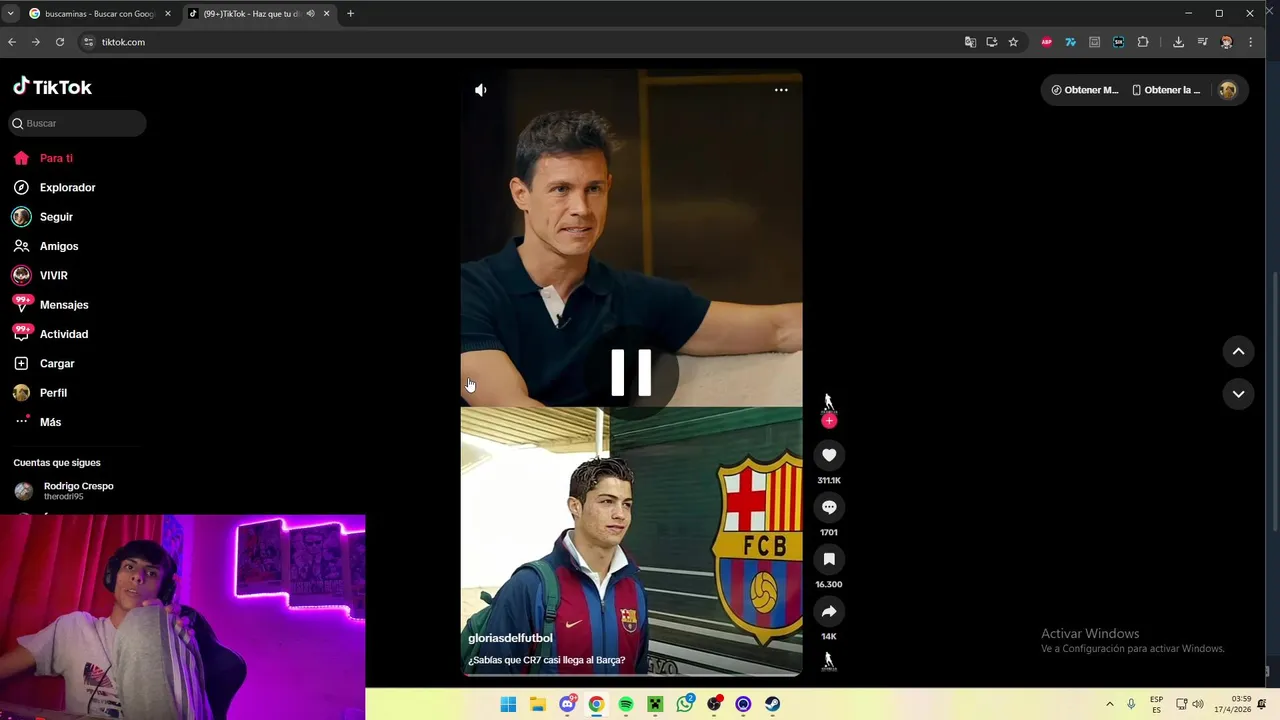Save the video with the bookmark icon
Image resolution: width=1280 pixels, height=720 pixels.
tap(829, 559)
